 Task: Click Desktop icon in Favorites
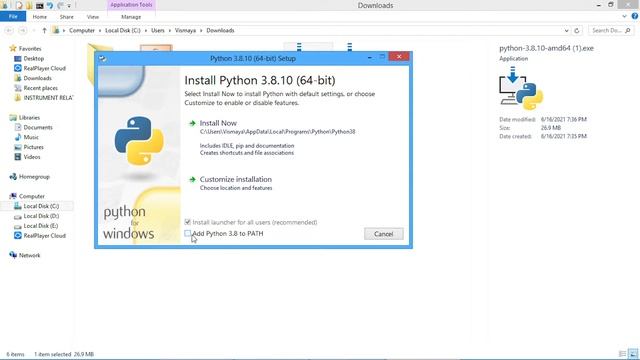[18, 58]
